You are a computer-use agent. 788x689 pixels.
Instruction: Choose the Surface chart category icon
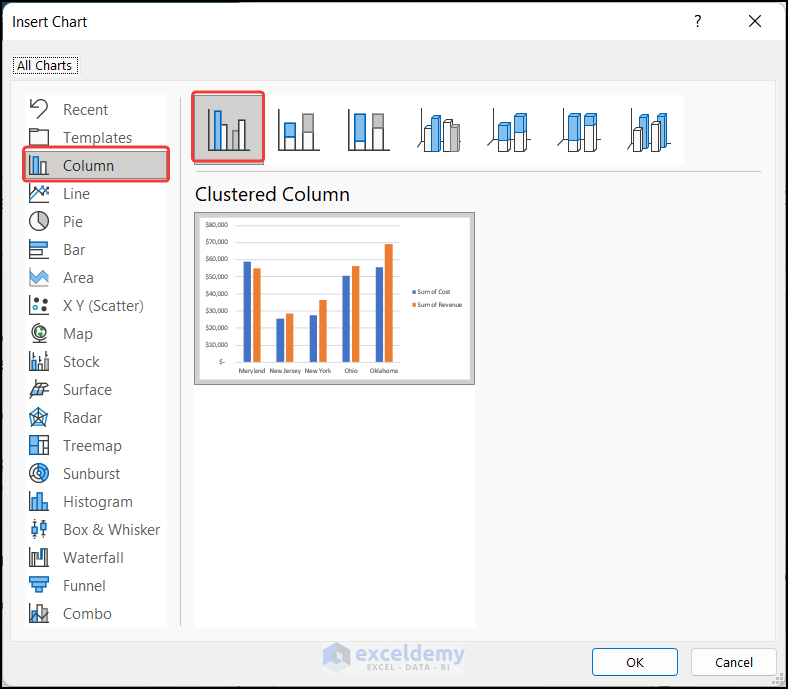click(x=39, y=389)
